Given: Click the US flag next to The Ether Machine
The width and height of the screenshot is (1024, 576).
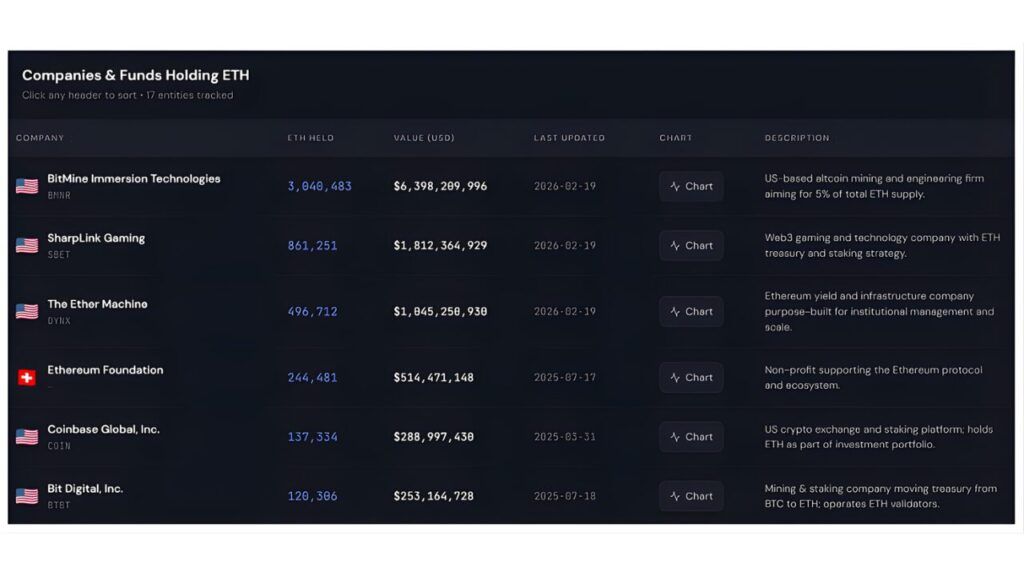Looking at the screenshot, I should pos(27,309).
